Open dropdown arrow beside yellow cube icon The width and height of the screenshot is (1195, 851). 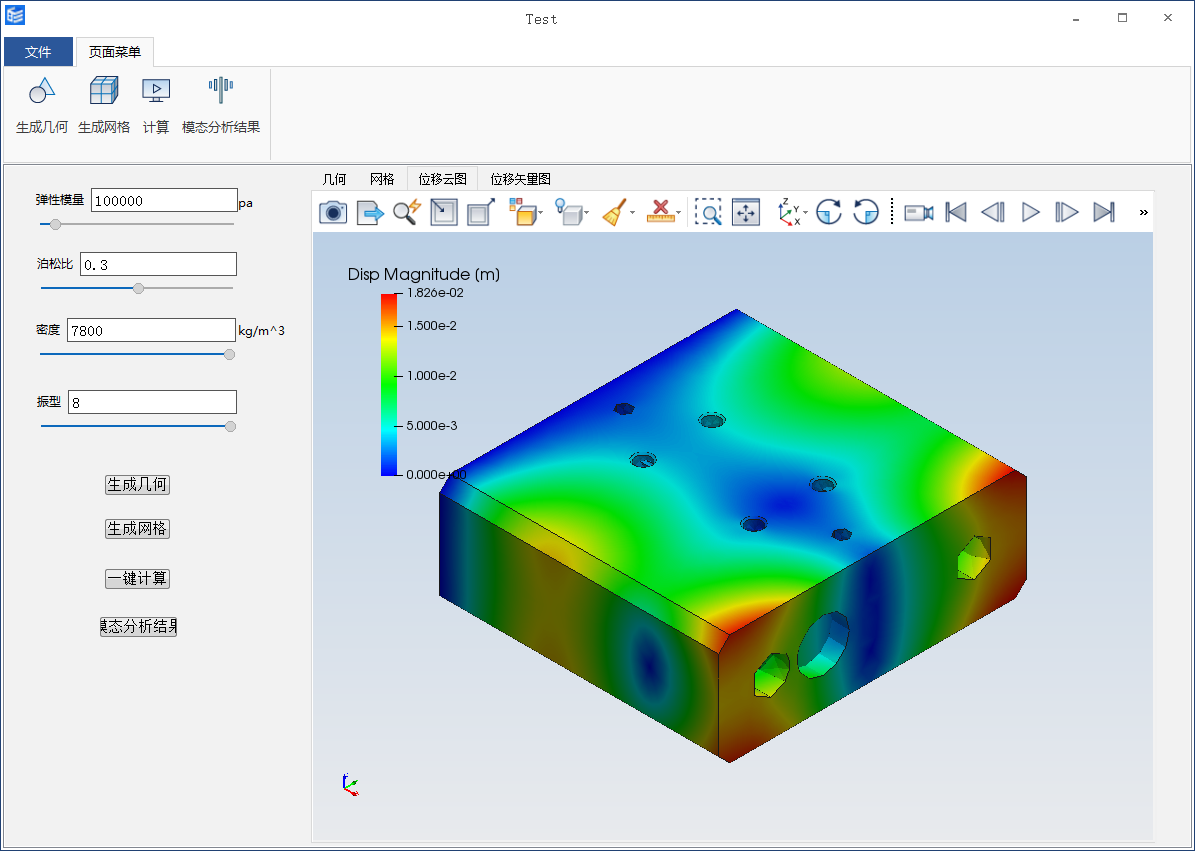tap(540, 213)
